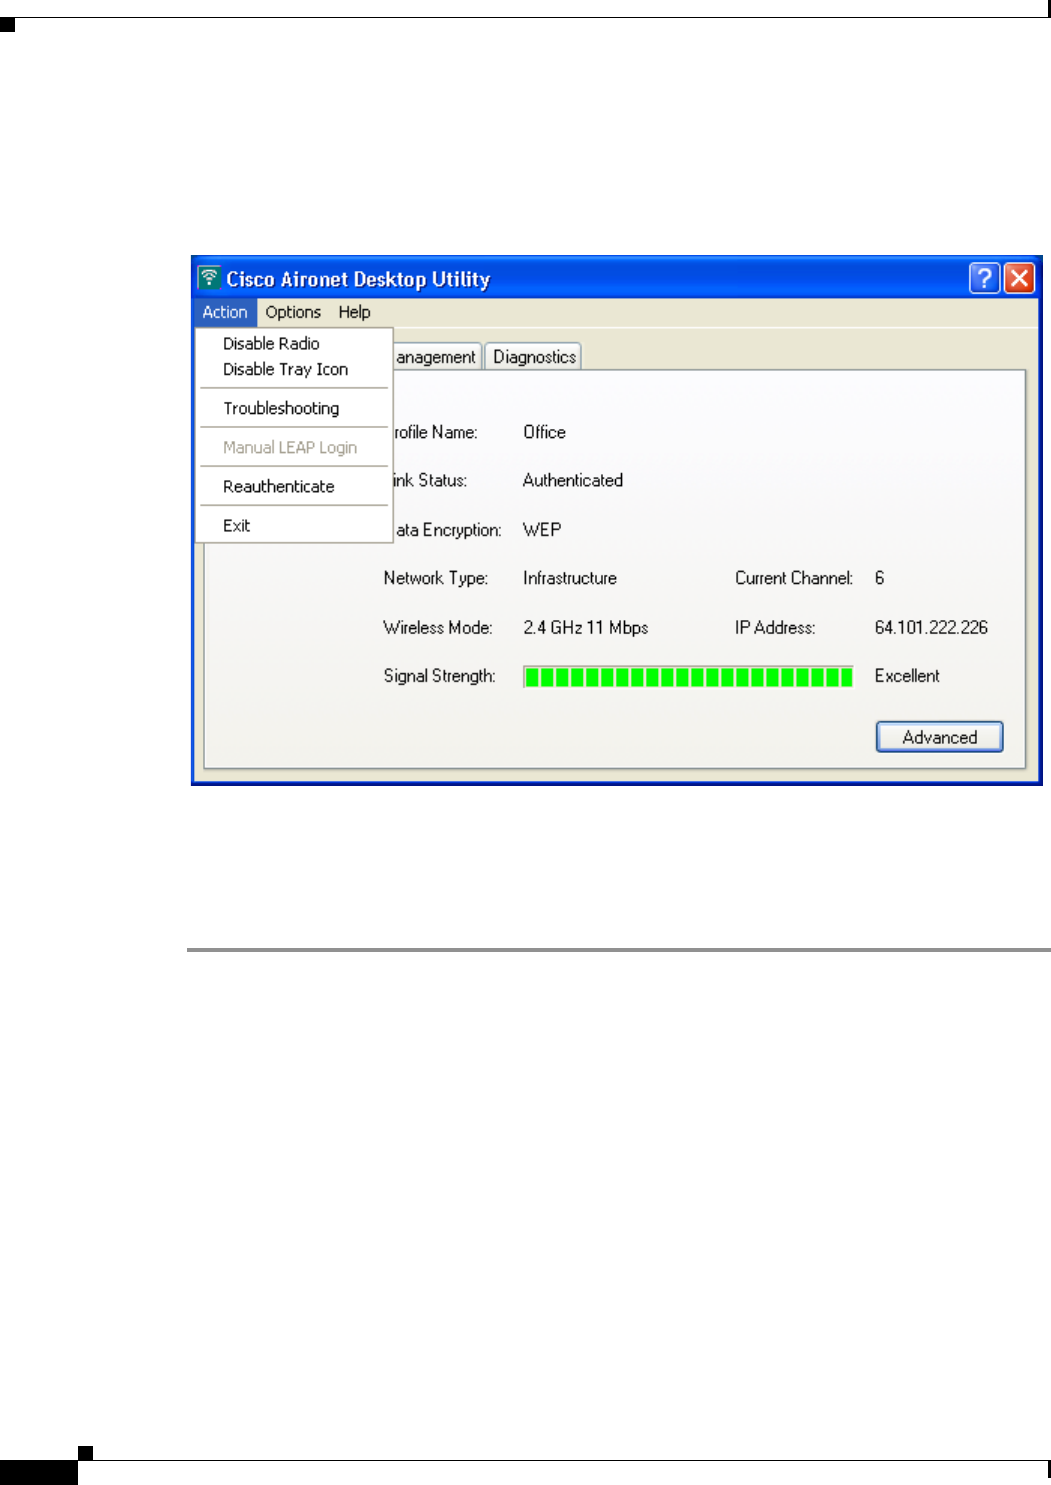Click the Cisco Aironet Desktop Utility title text
This screenshot has height=1485, width=1051.
pos(358,279)
